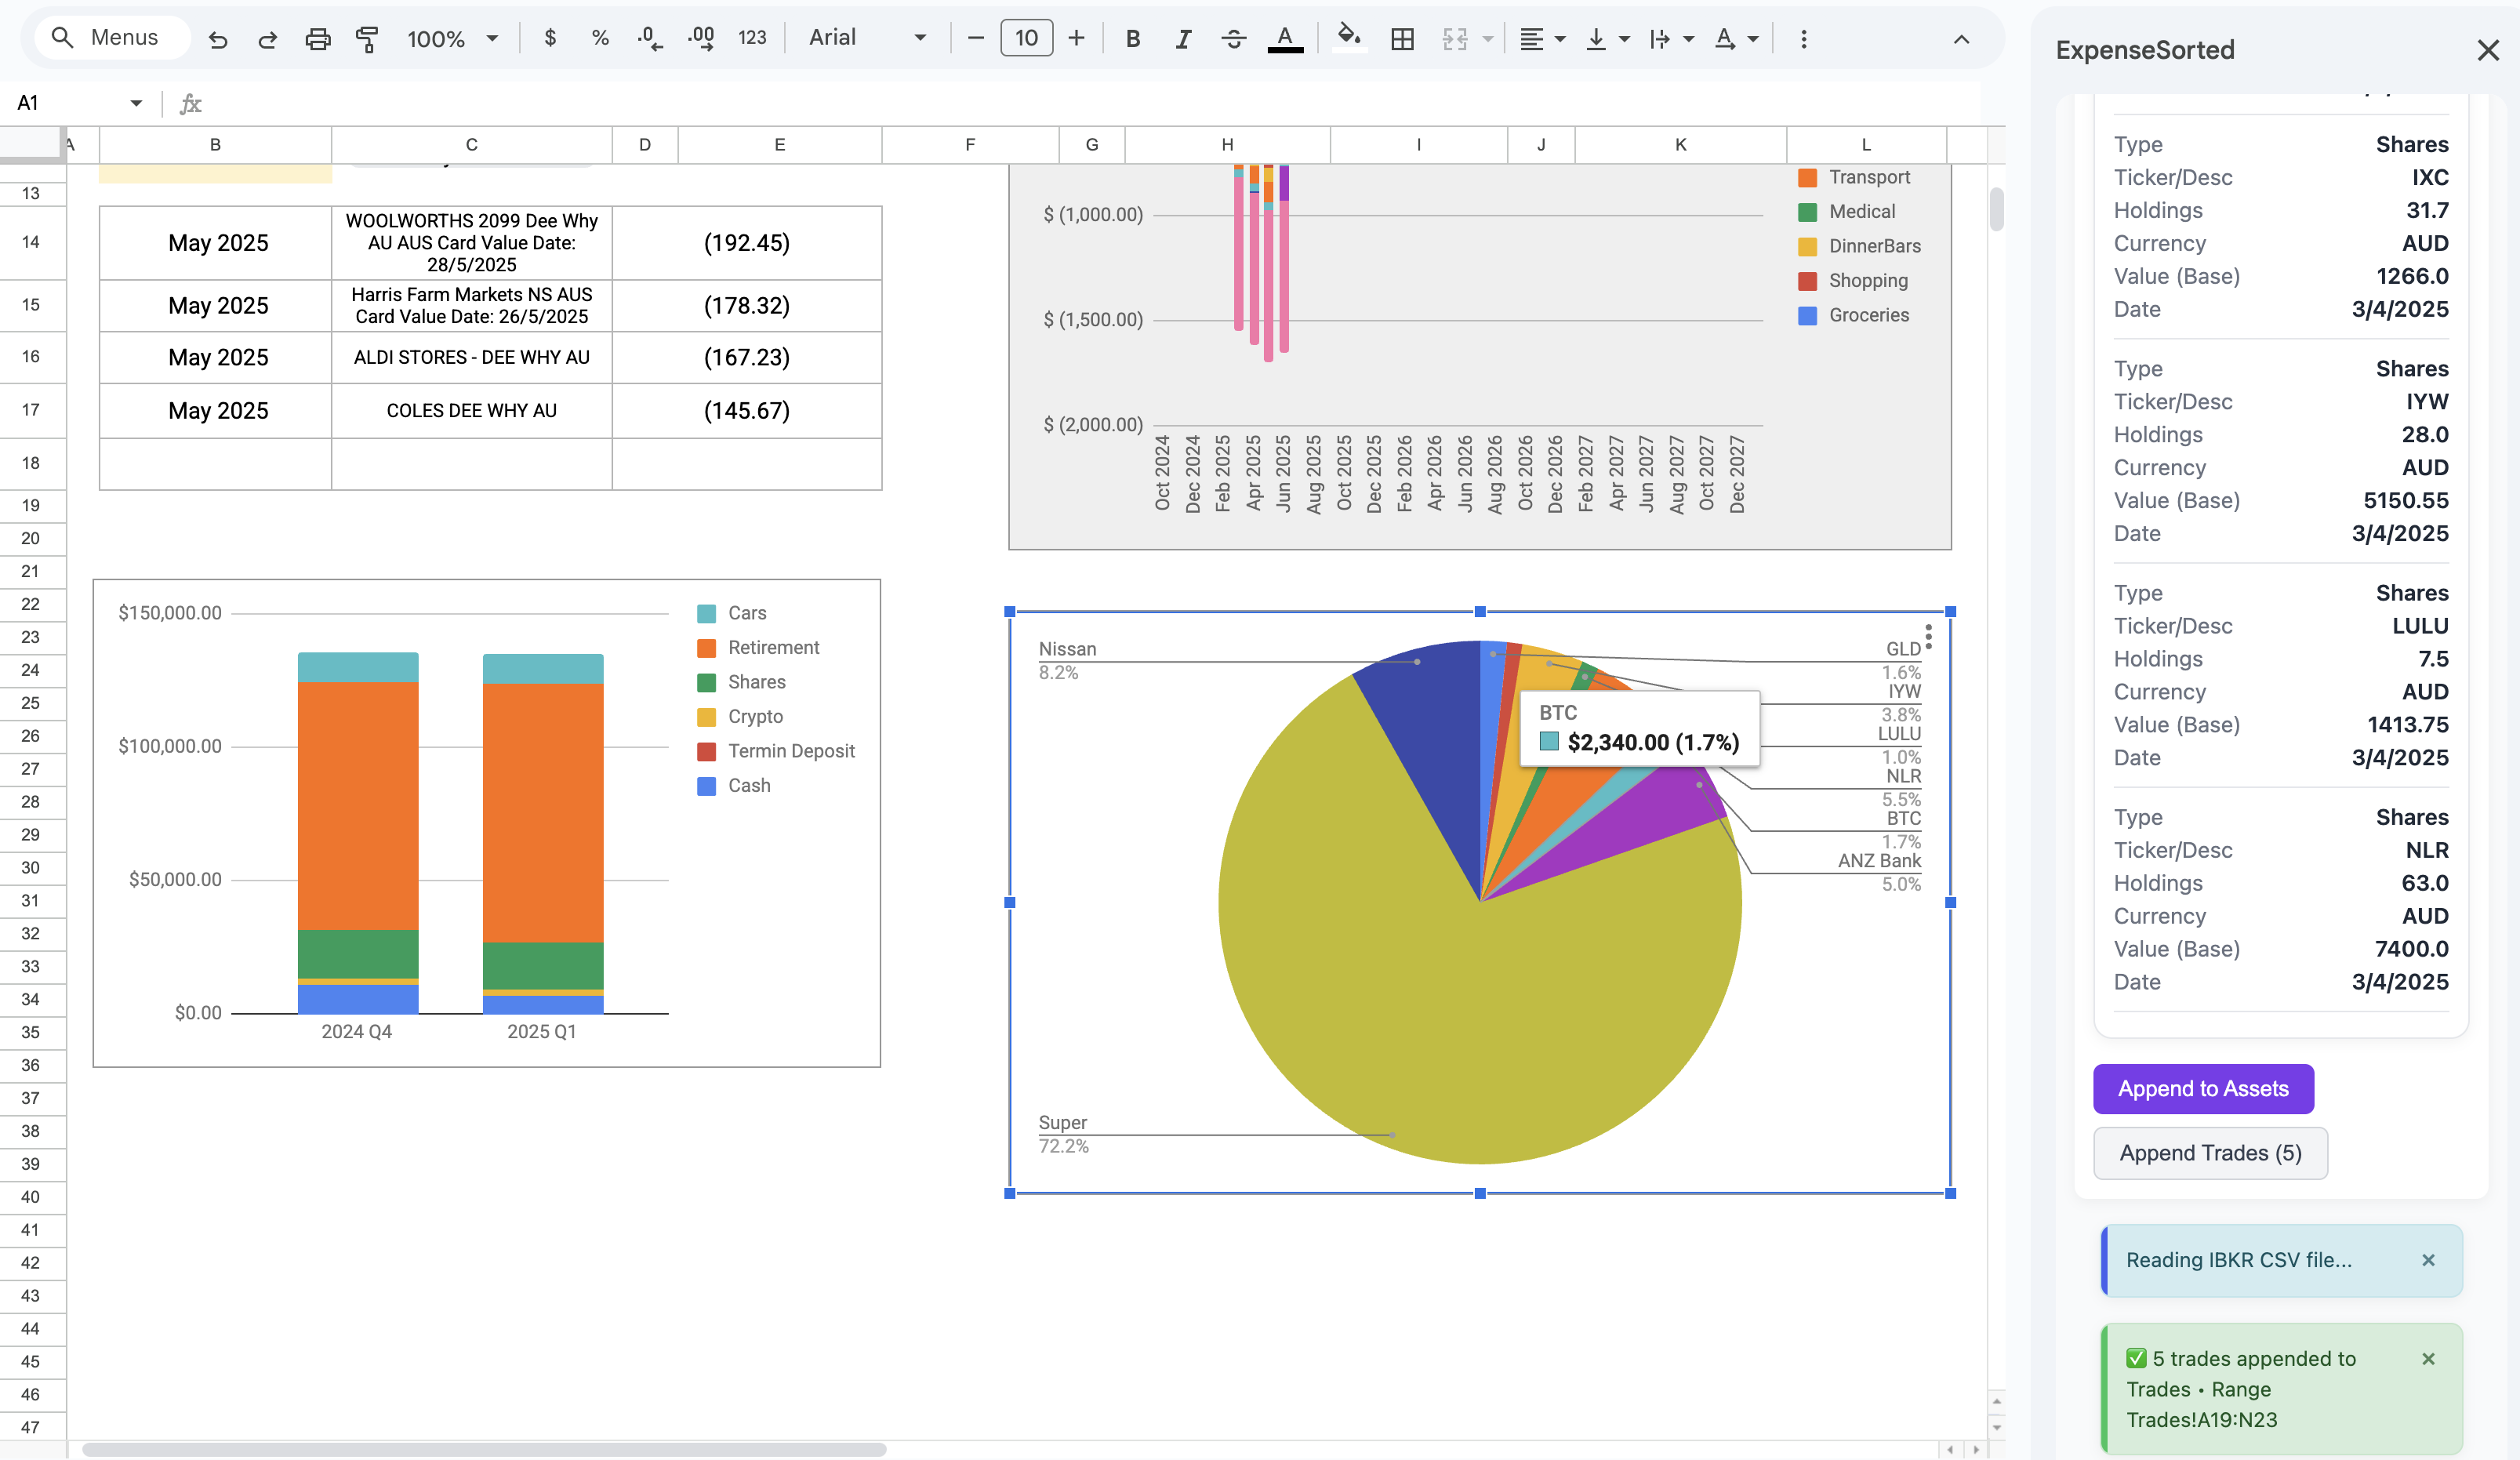Open fill color picker
The height and width of the screenshot is (1460, 2520).
click(1349, 38)
